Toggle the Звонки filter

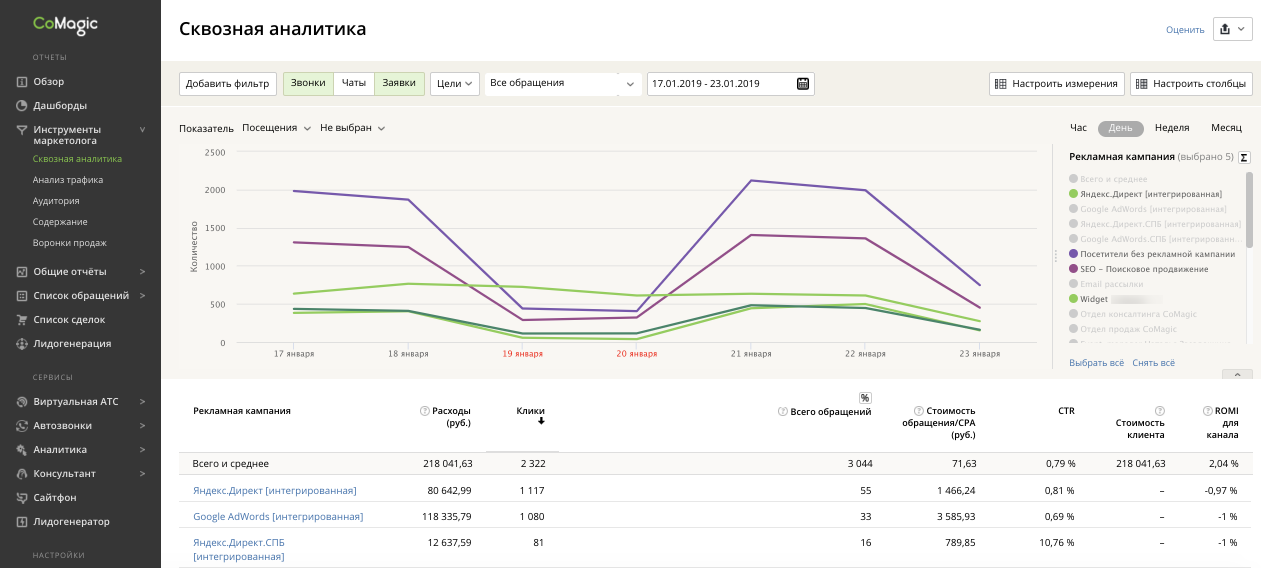tap(308, 84)
